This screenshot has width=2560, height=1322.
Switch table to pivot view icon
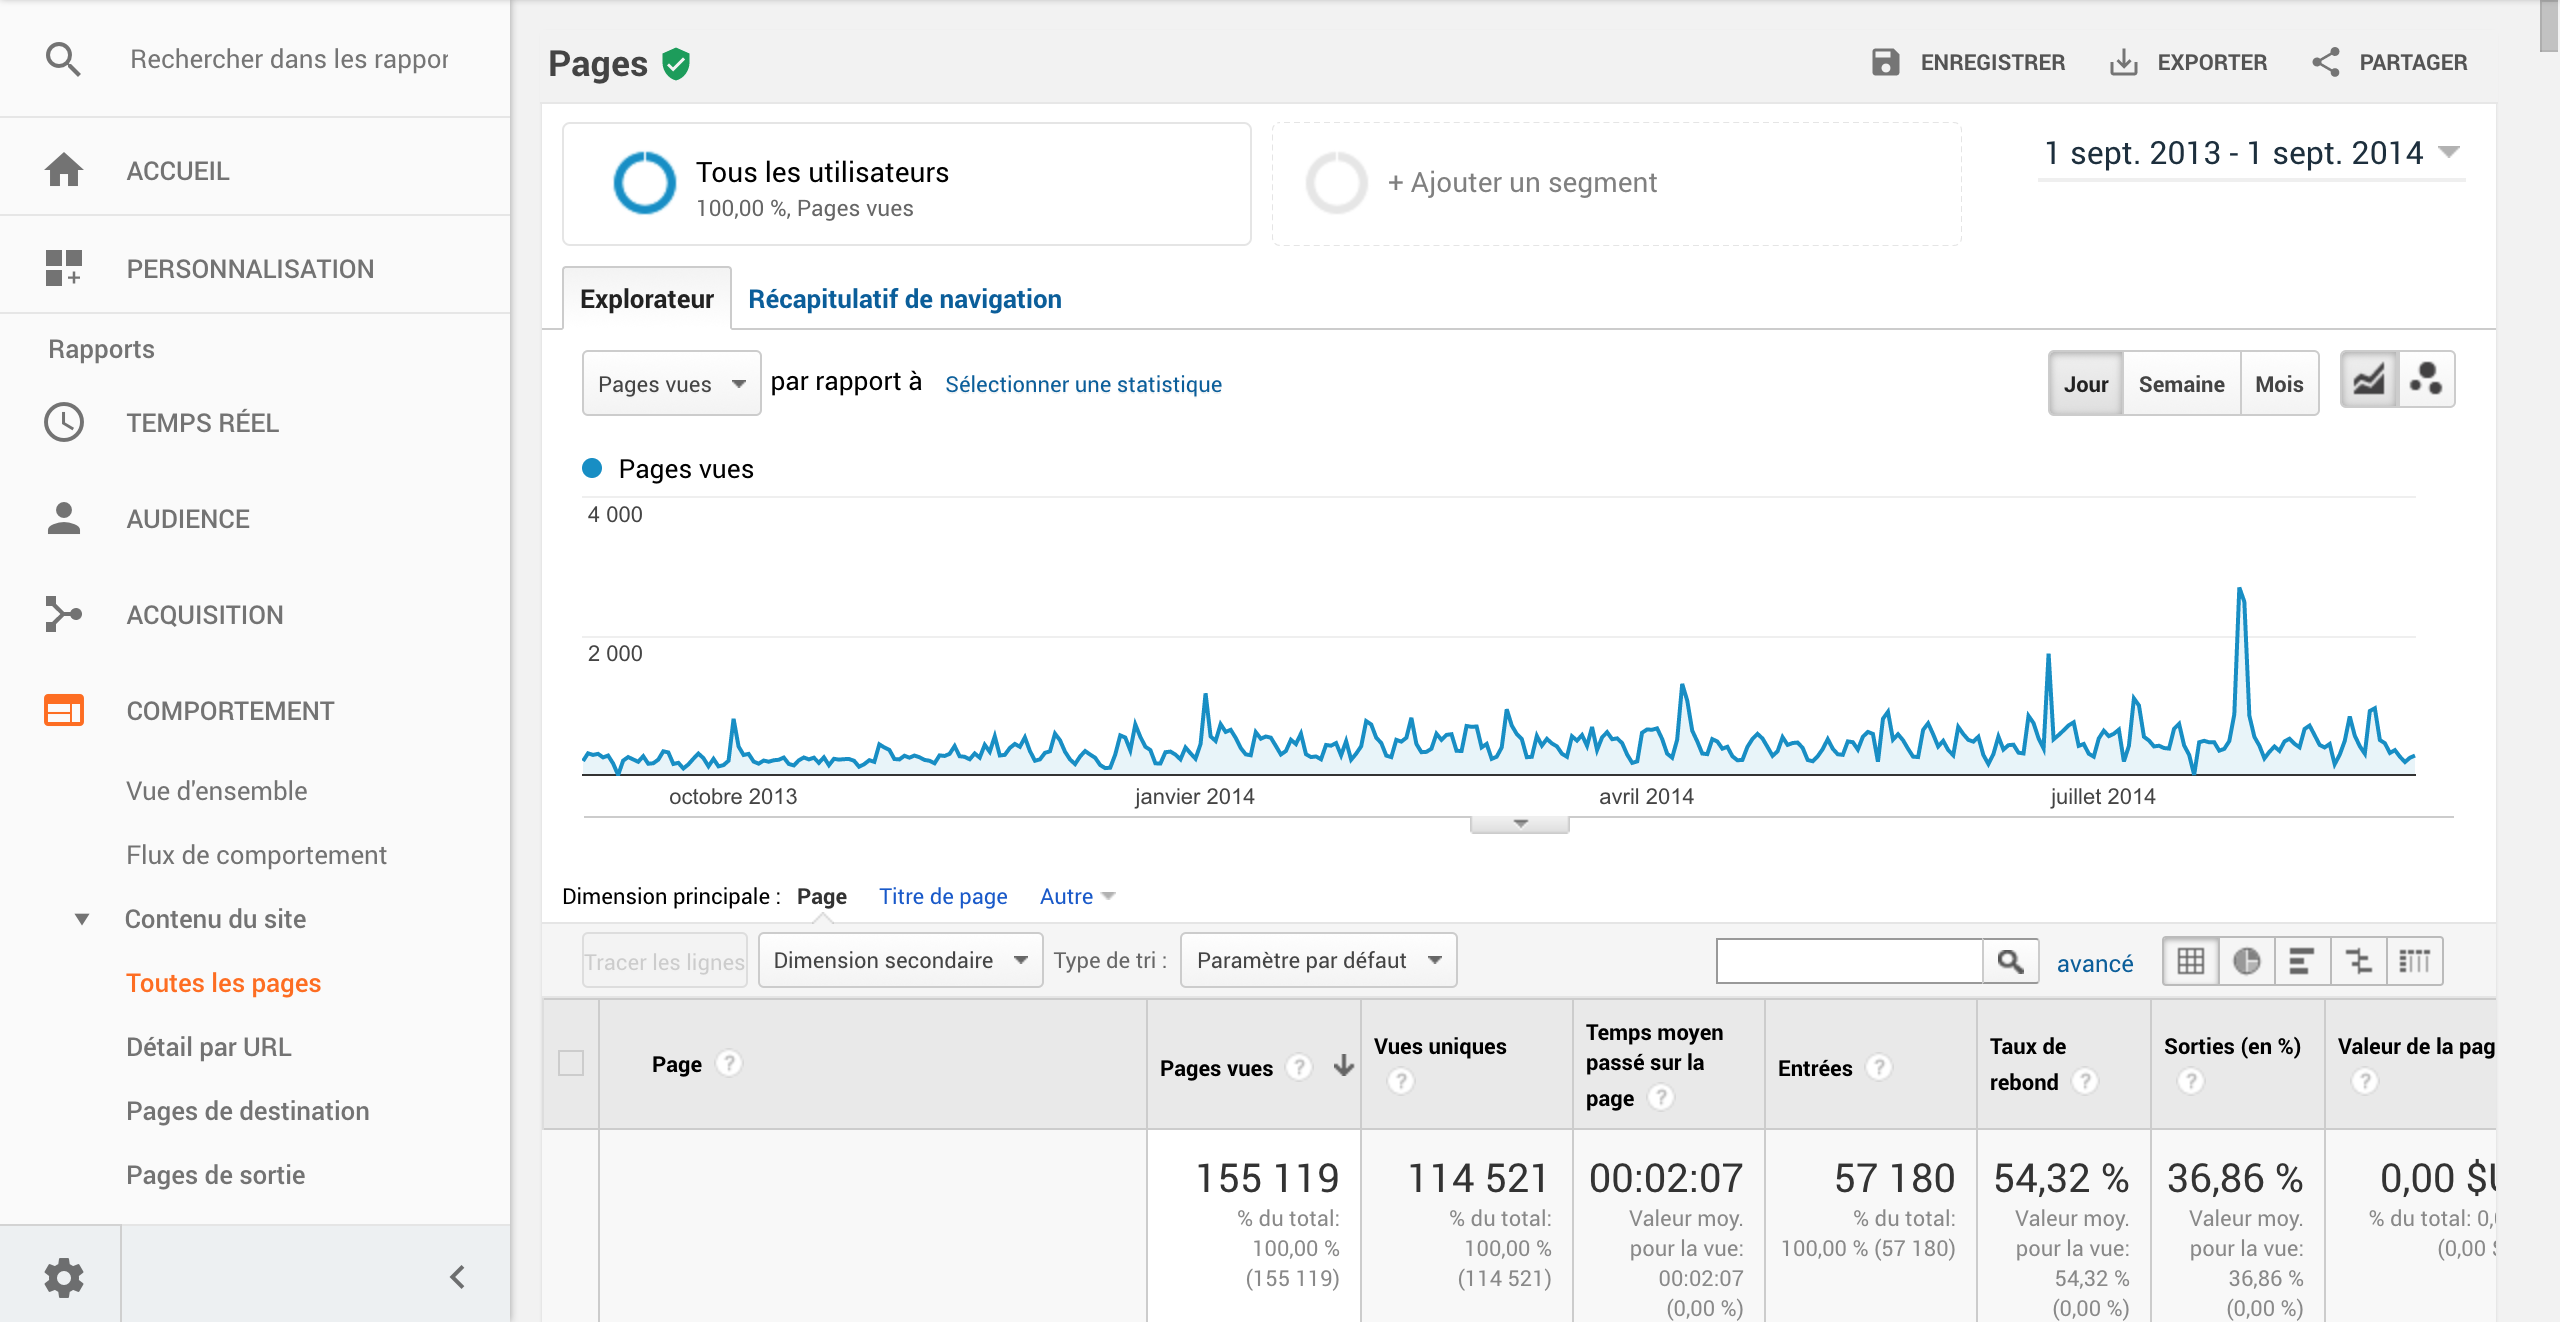pyautogui.click(x=2414, y=961)
